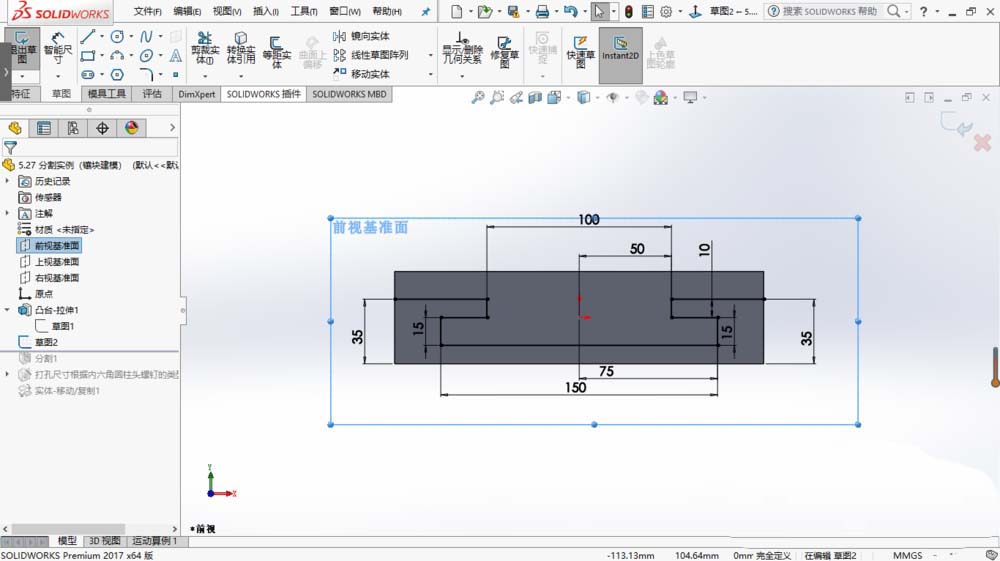Pin the menu bar with pushpin icon
This screenshot has width=1000, height=561.
pyautogui.click(x=425, y=11)
